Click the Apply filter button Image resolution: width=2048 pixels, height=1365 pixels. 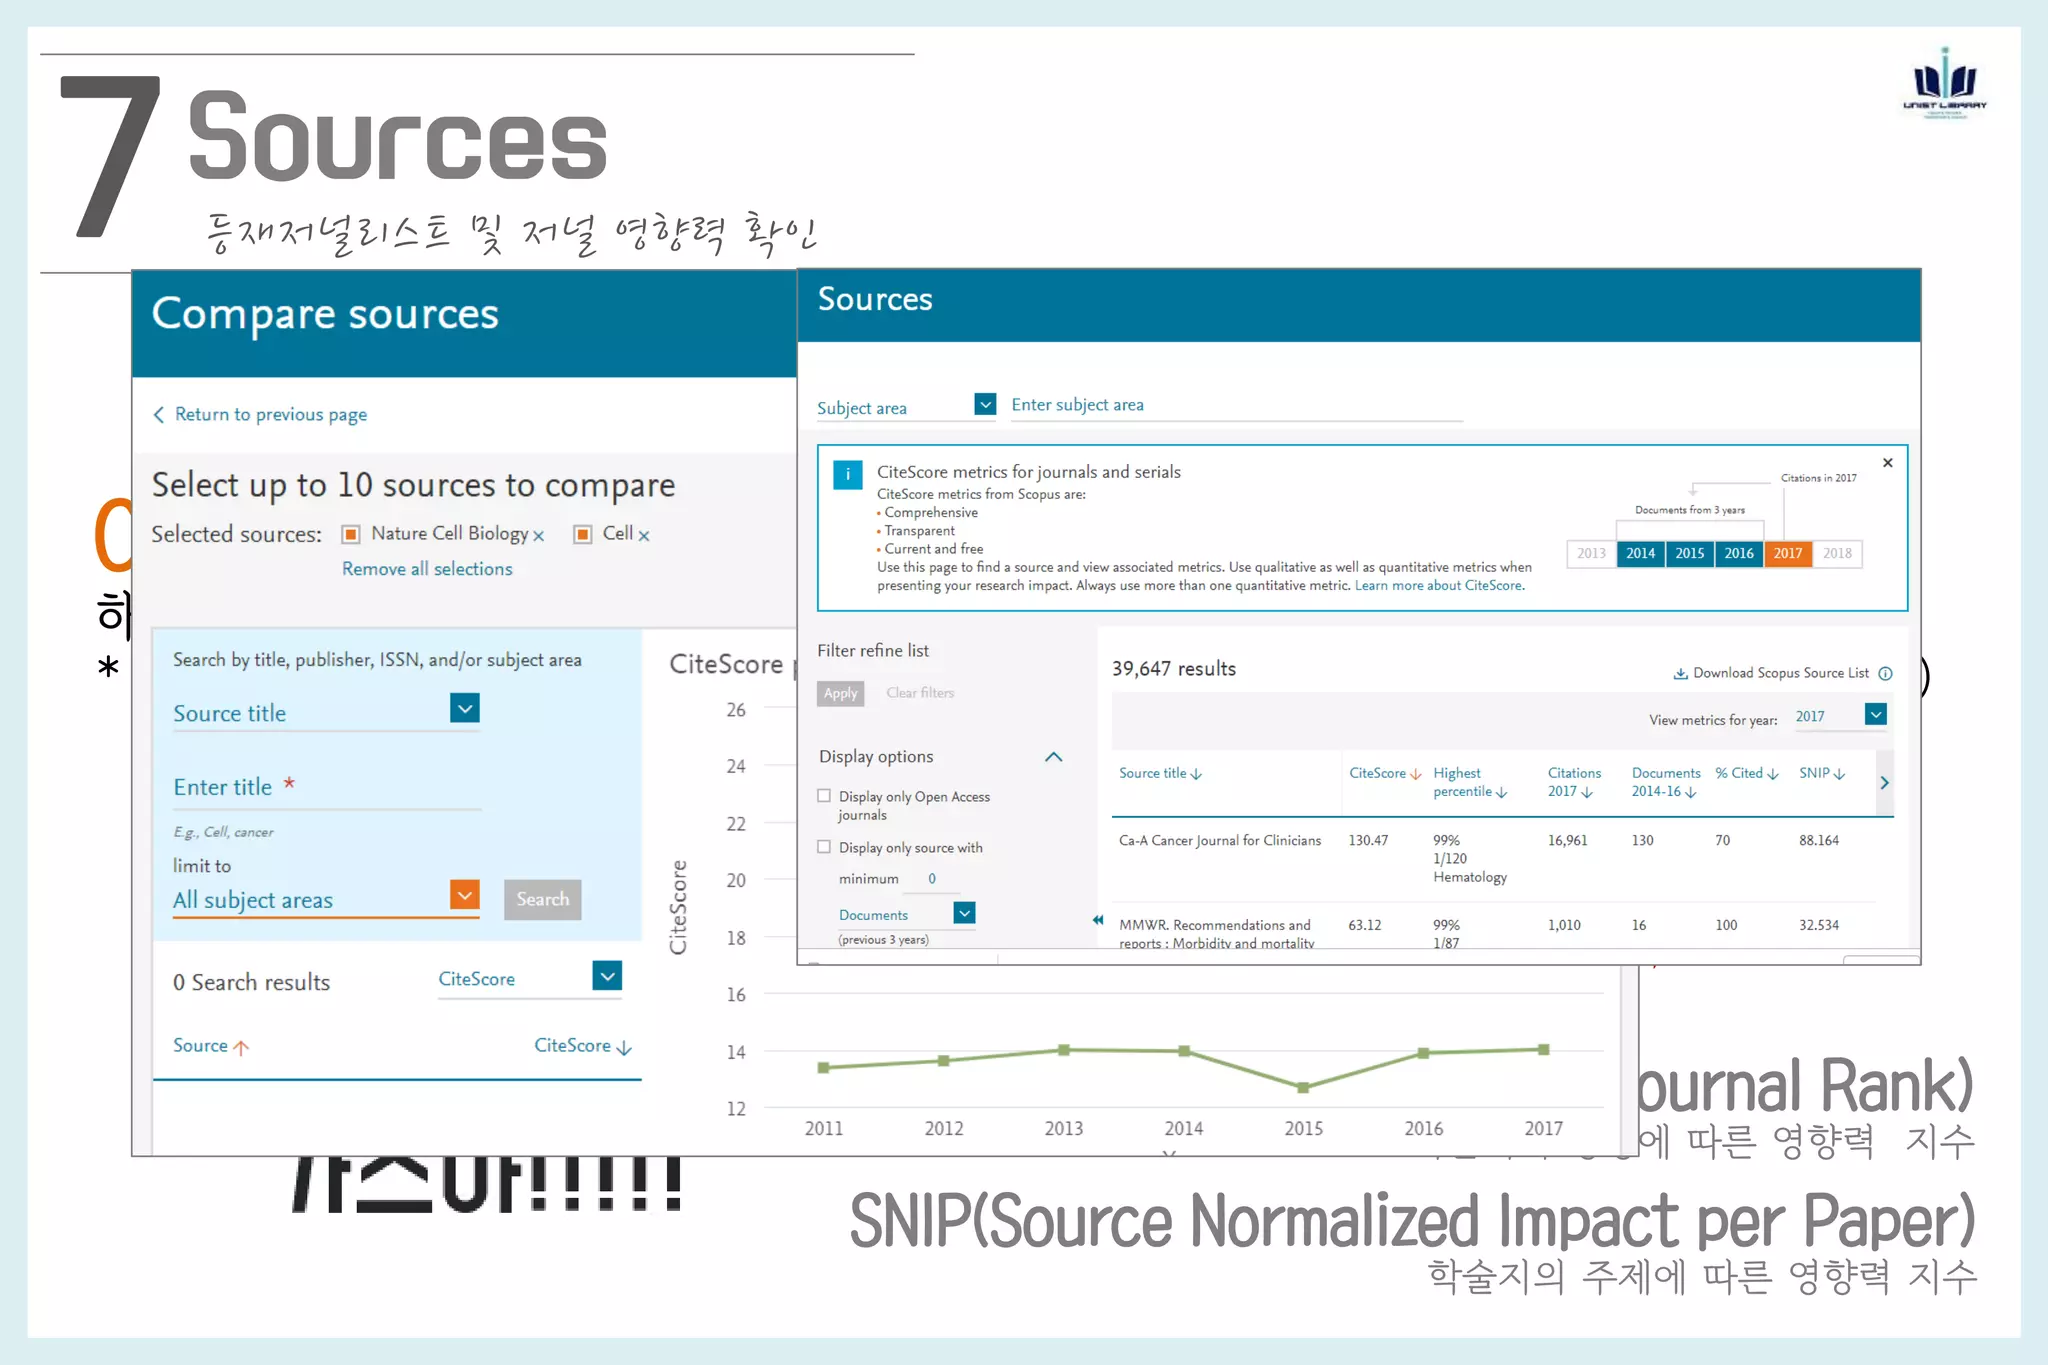point(840,693)
